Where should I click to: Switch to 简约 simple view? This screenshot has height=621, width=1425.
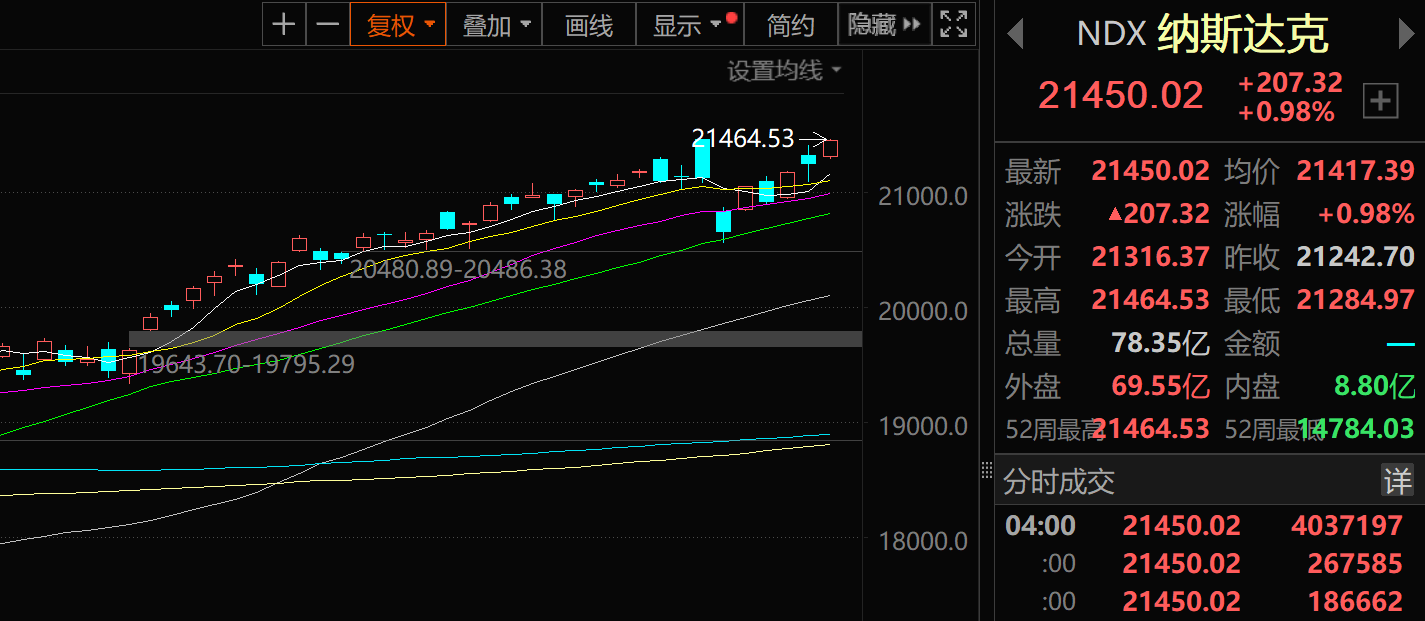pyautogui.click(x=791, y=25)
